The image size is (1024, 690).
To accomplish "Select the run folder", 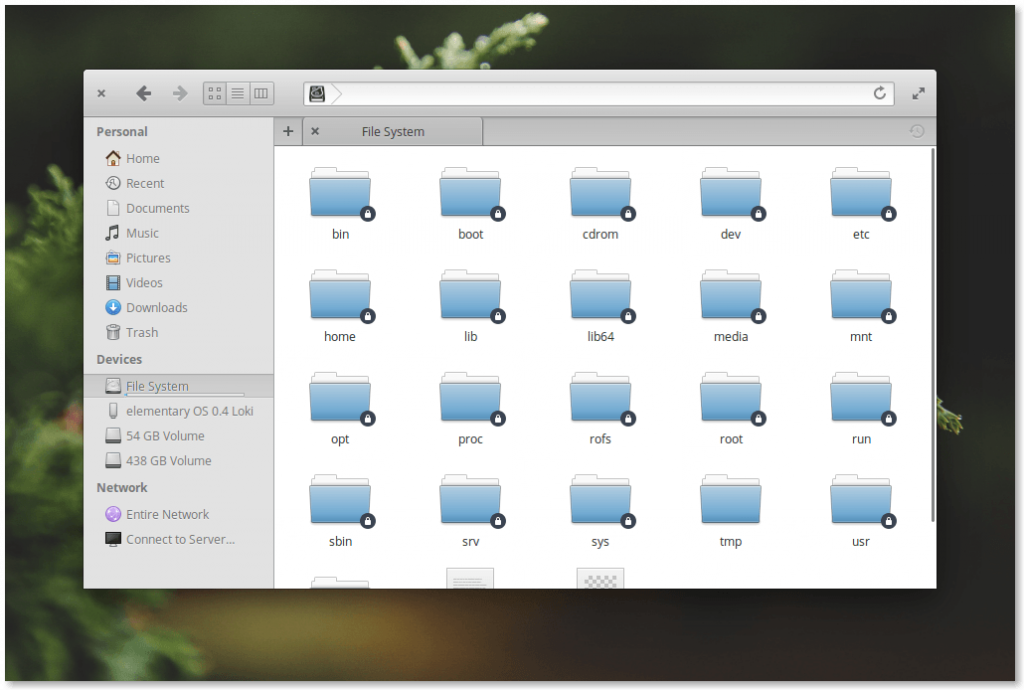I will [861, 409].
